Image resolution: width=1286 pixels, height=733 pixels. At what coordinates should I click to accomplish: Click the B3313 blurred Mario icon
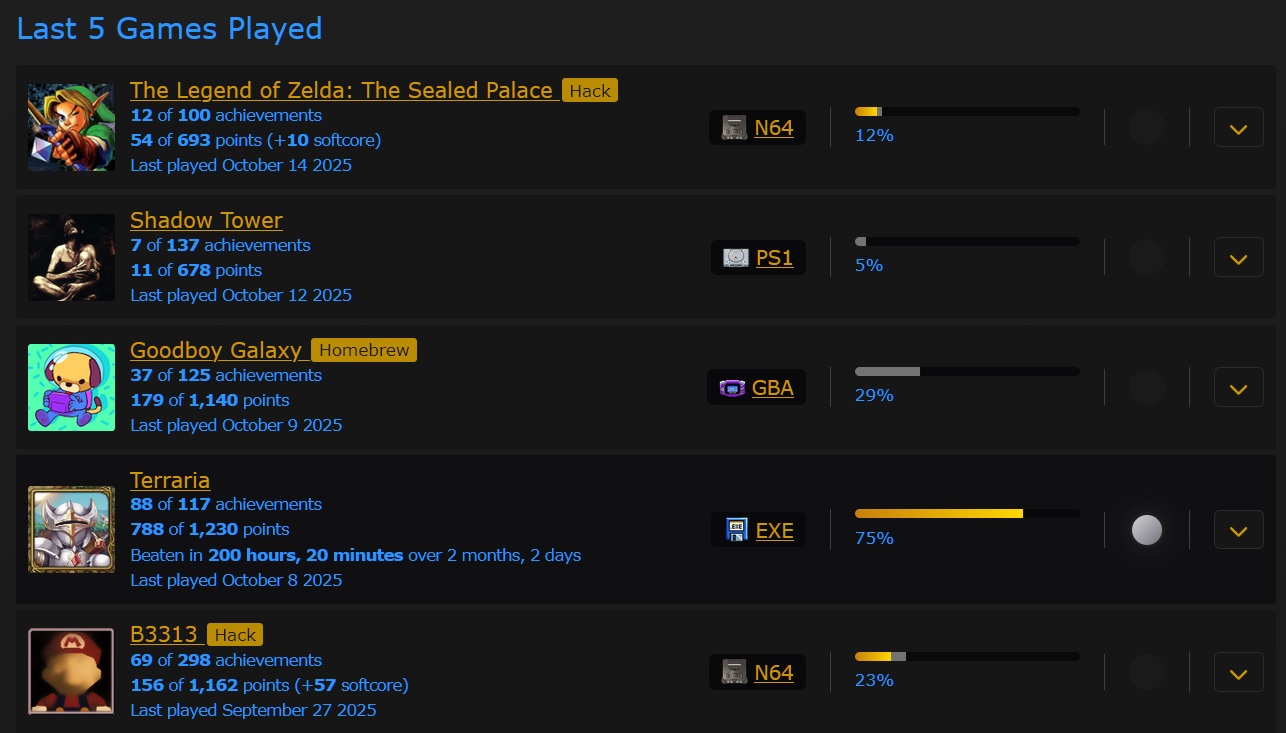[x=71, y=671]
